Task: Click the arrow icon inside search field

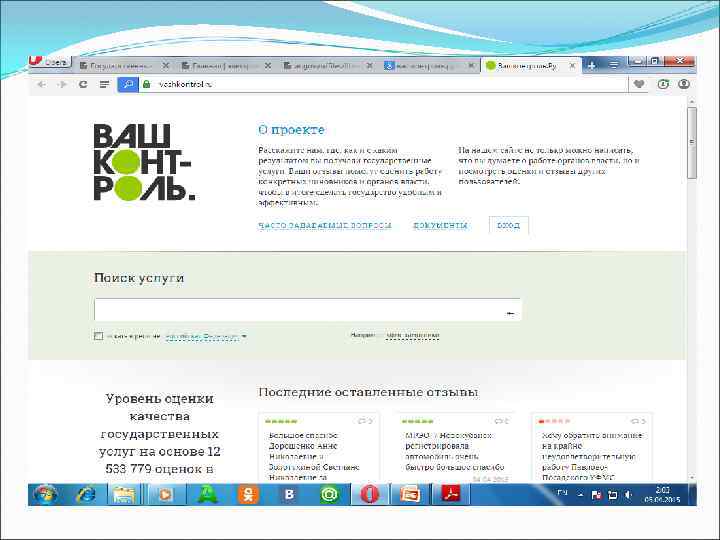Action: tap(510, 314)
